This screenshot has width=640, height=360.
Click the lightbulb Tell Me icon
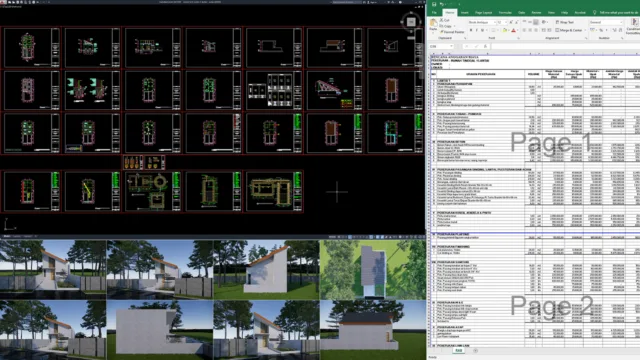595,13
